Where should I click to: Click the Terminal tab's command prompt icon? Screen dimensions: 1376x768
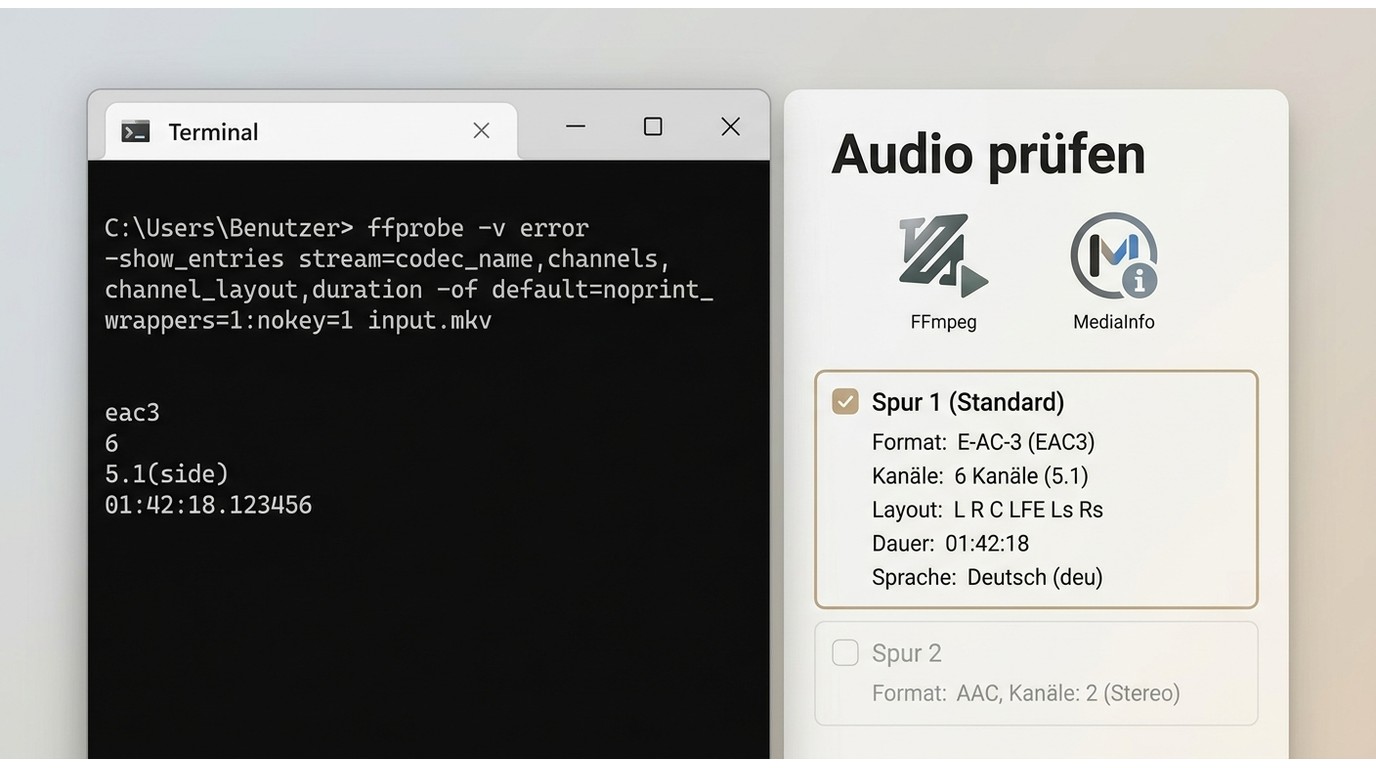tap(135, 131)
